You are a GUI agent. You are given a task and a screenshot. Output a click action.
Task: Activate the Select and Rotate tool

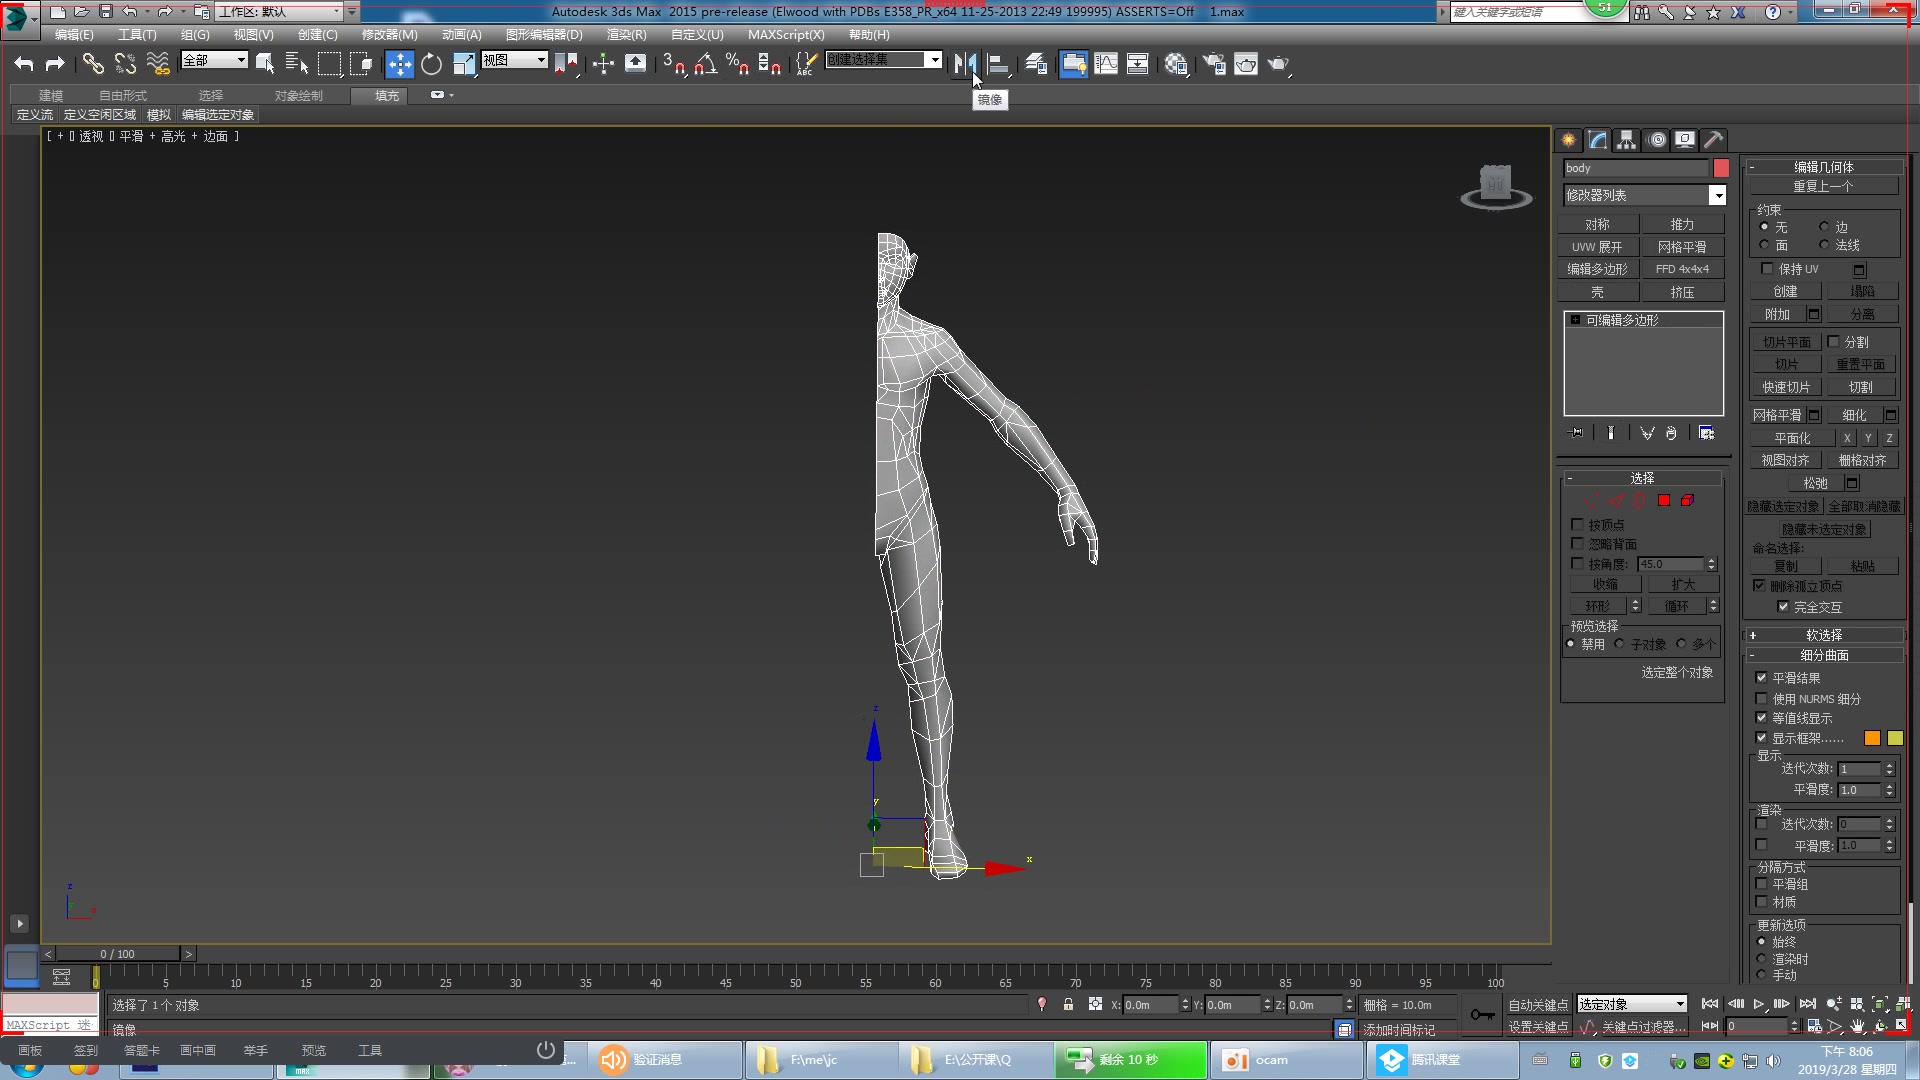click(431, 64)
